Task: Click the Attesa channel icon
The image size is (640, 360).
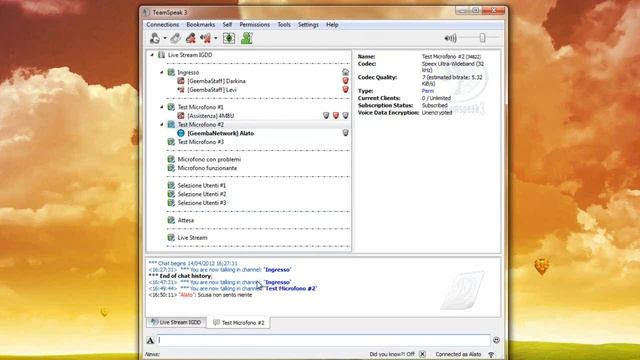Action: pos(171,220)
